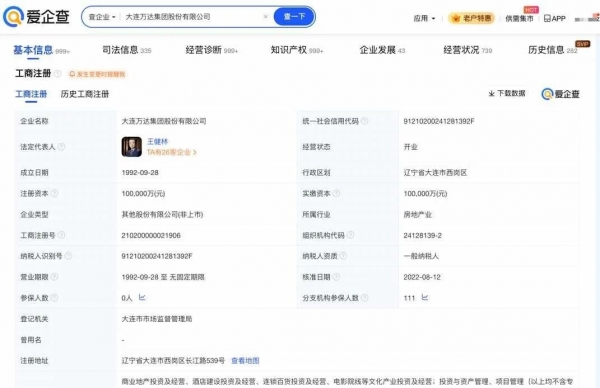Click the 登记机关 value 大连市市场监督管理局
The width and height of the screenshot is (600, 388).
(x=157, y=319)
